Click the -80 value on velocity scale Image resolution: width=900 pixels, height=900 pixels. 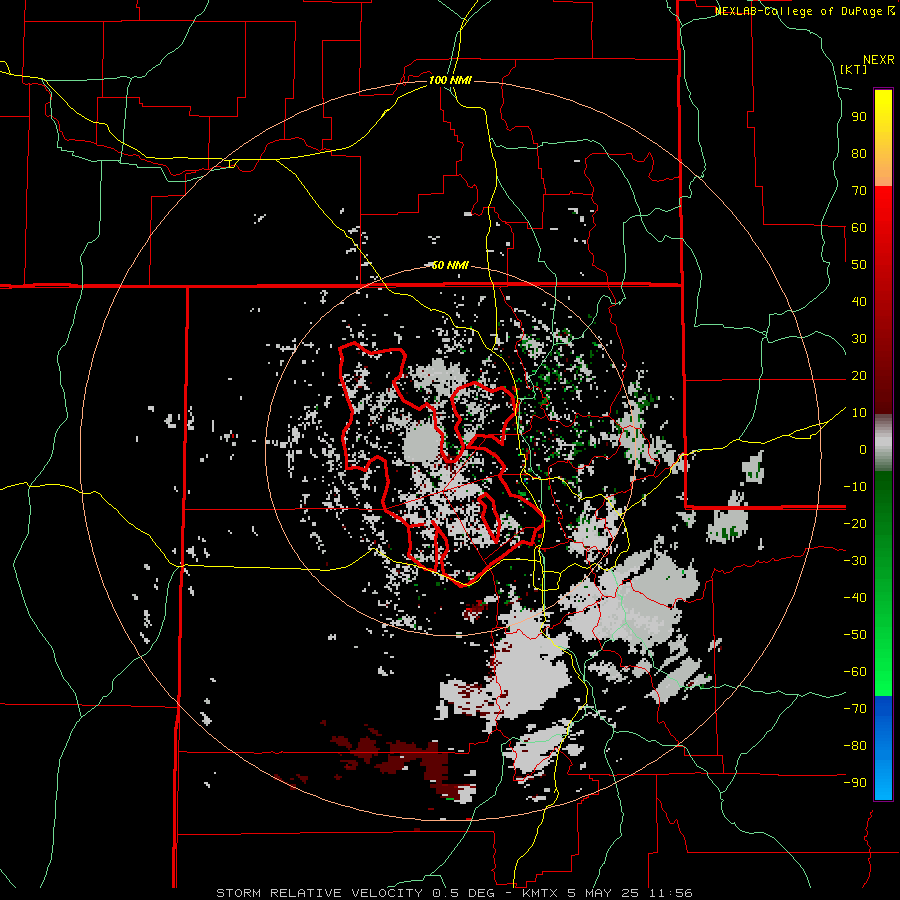[855, 746]
